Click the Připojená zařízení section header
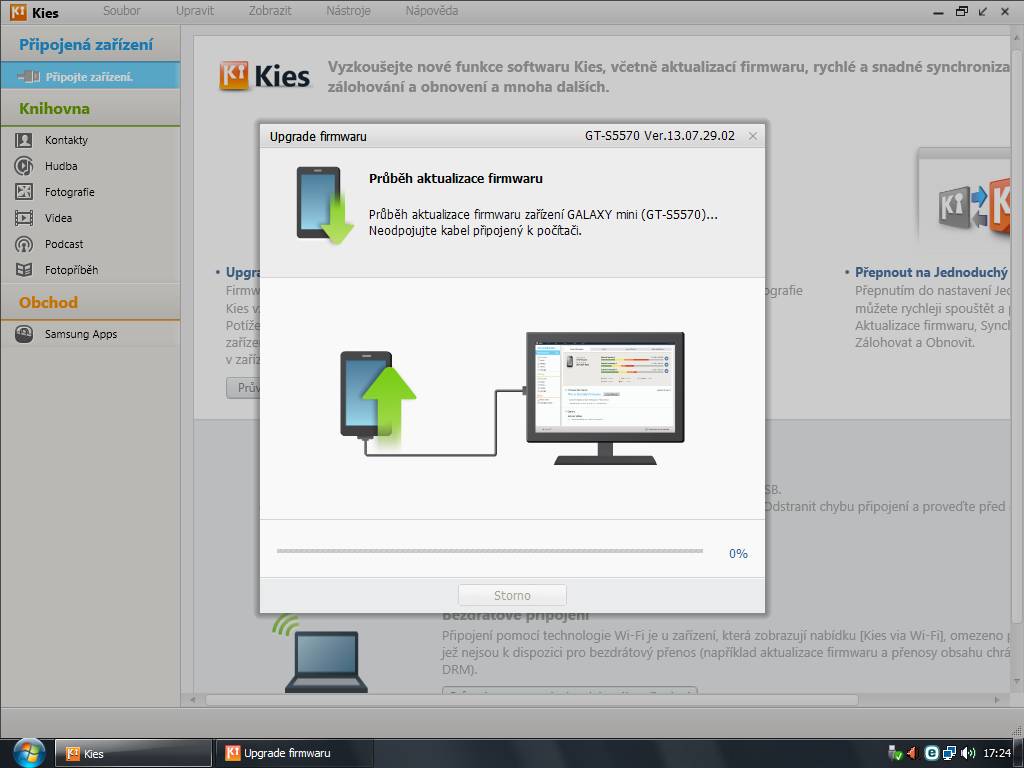This screenshot has width=1024, height=768. click(x=86, y=45)
